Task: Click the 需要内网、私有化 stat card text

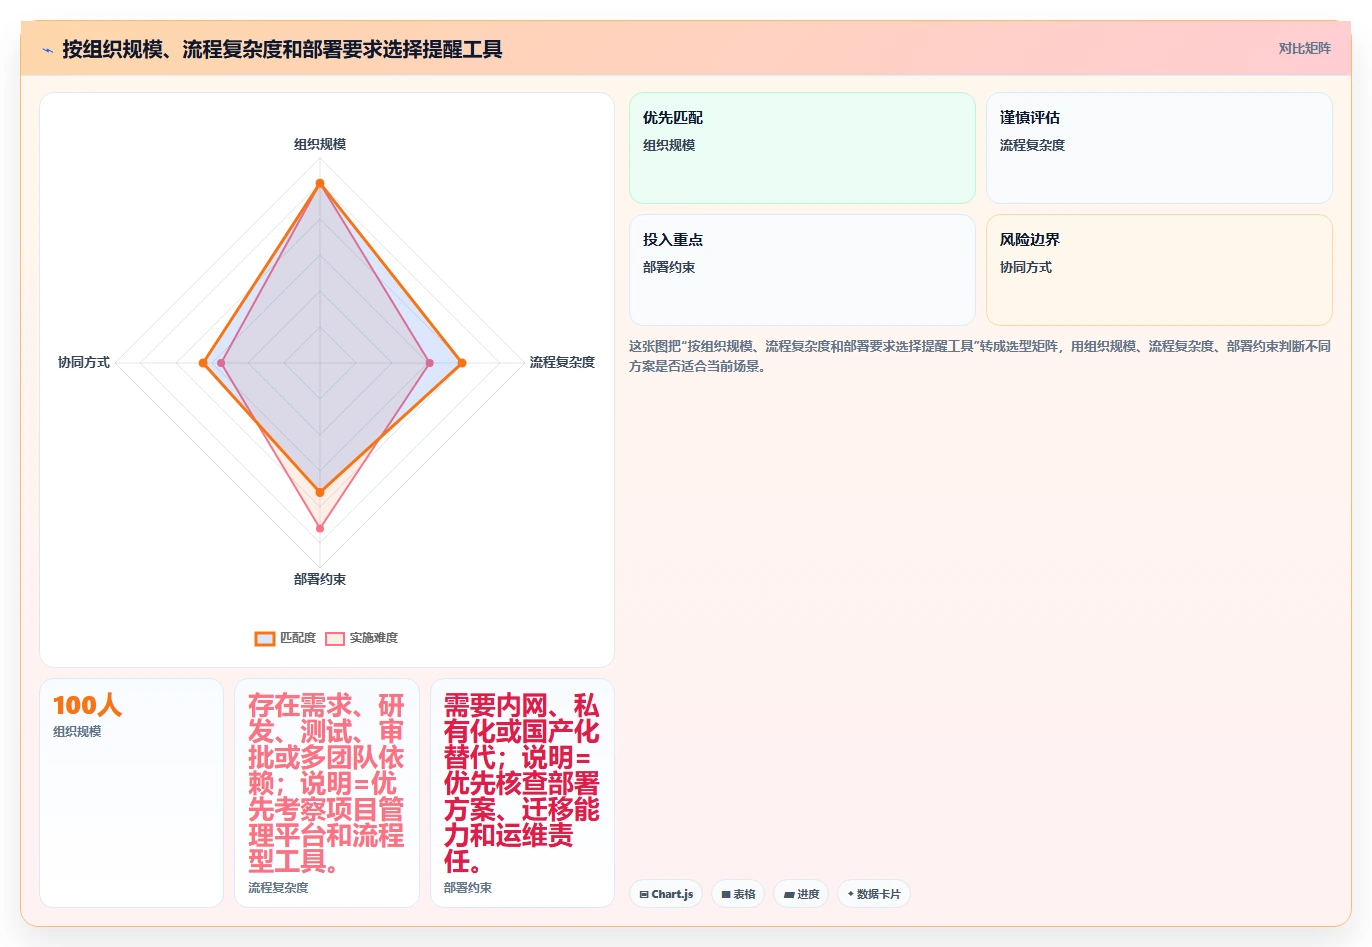Action: [x=522, y=783]
